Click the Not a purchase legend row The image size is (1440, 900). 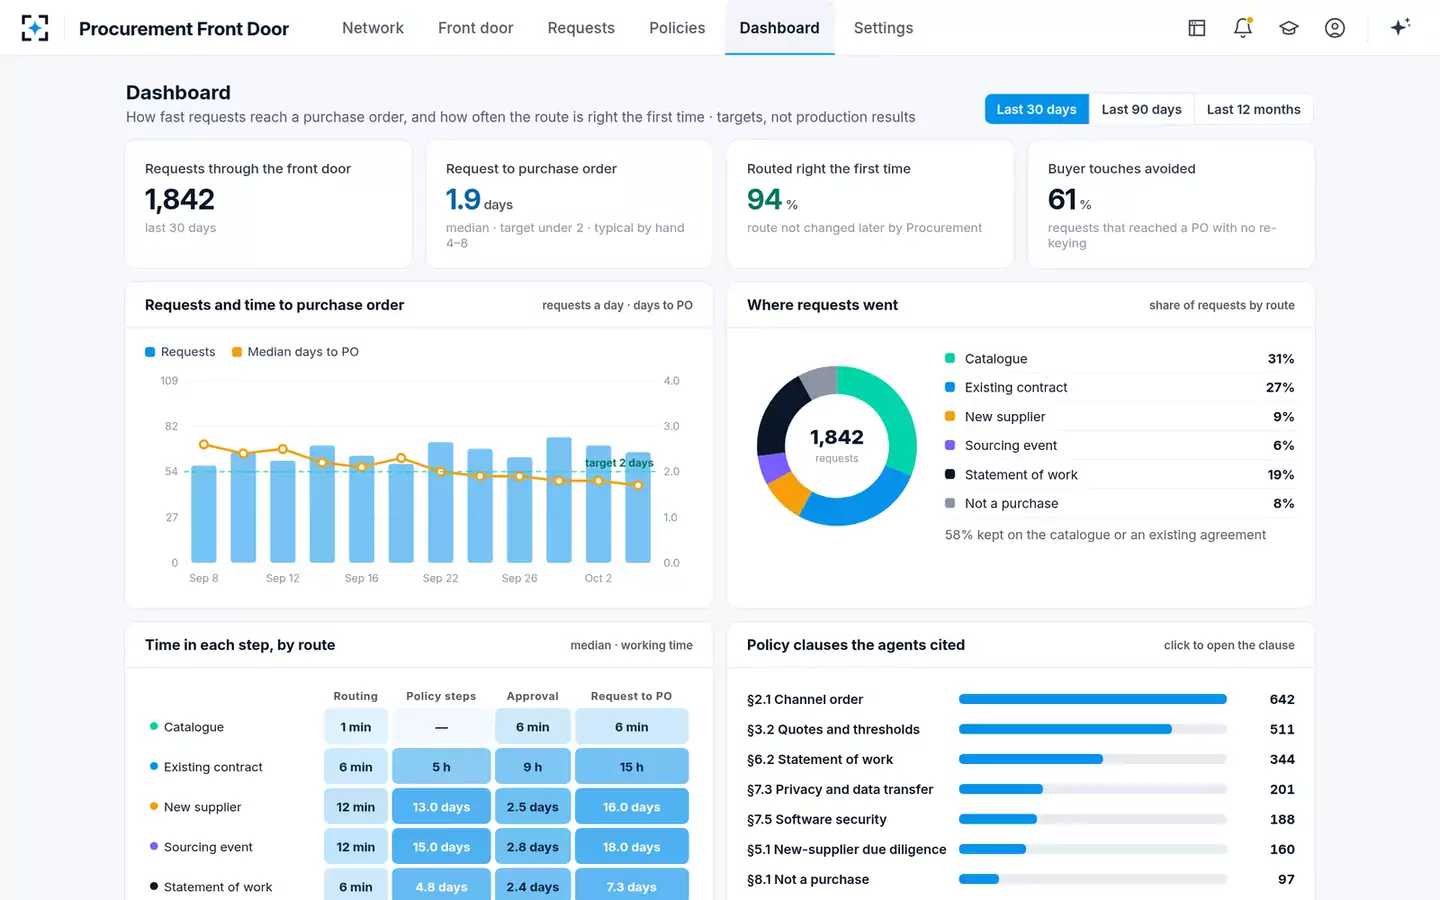pyautogui.click(x=1120, y=504)
